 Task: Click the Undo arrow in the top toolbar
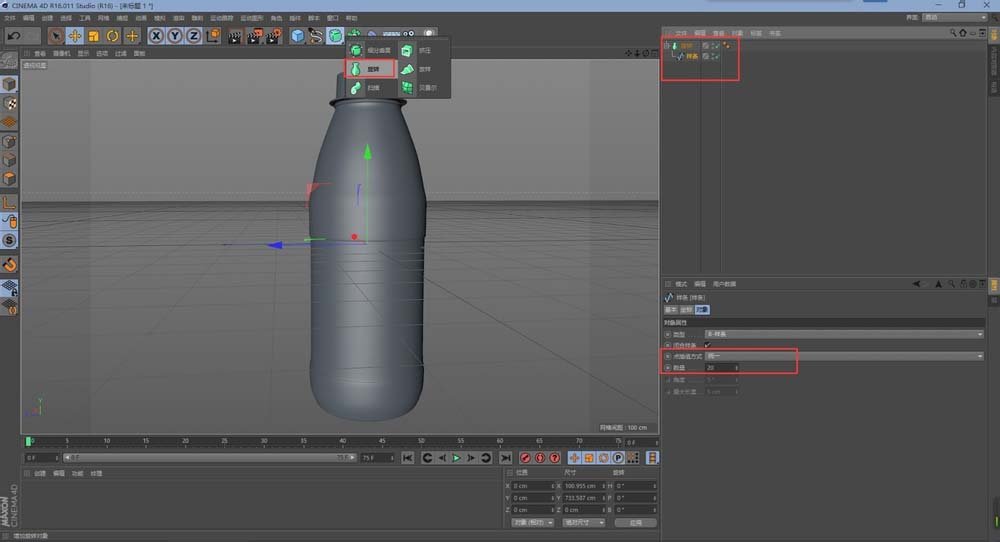click(x=14, y=36)
